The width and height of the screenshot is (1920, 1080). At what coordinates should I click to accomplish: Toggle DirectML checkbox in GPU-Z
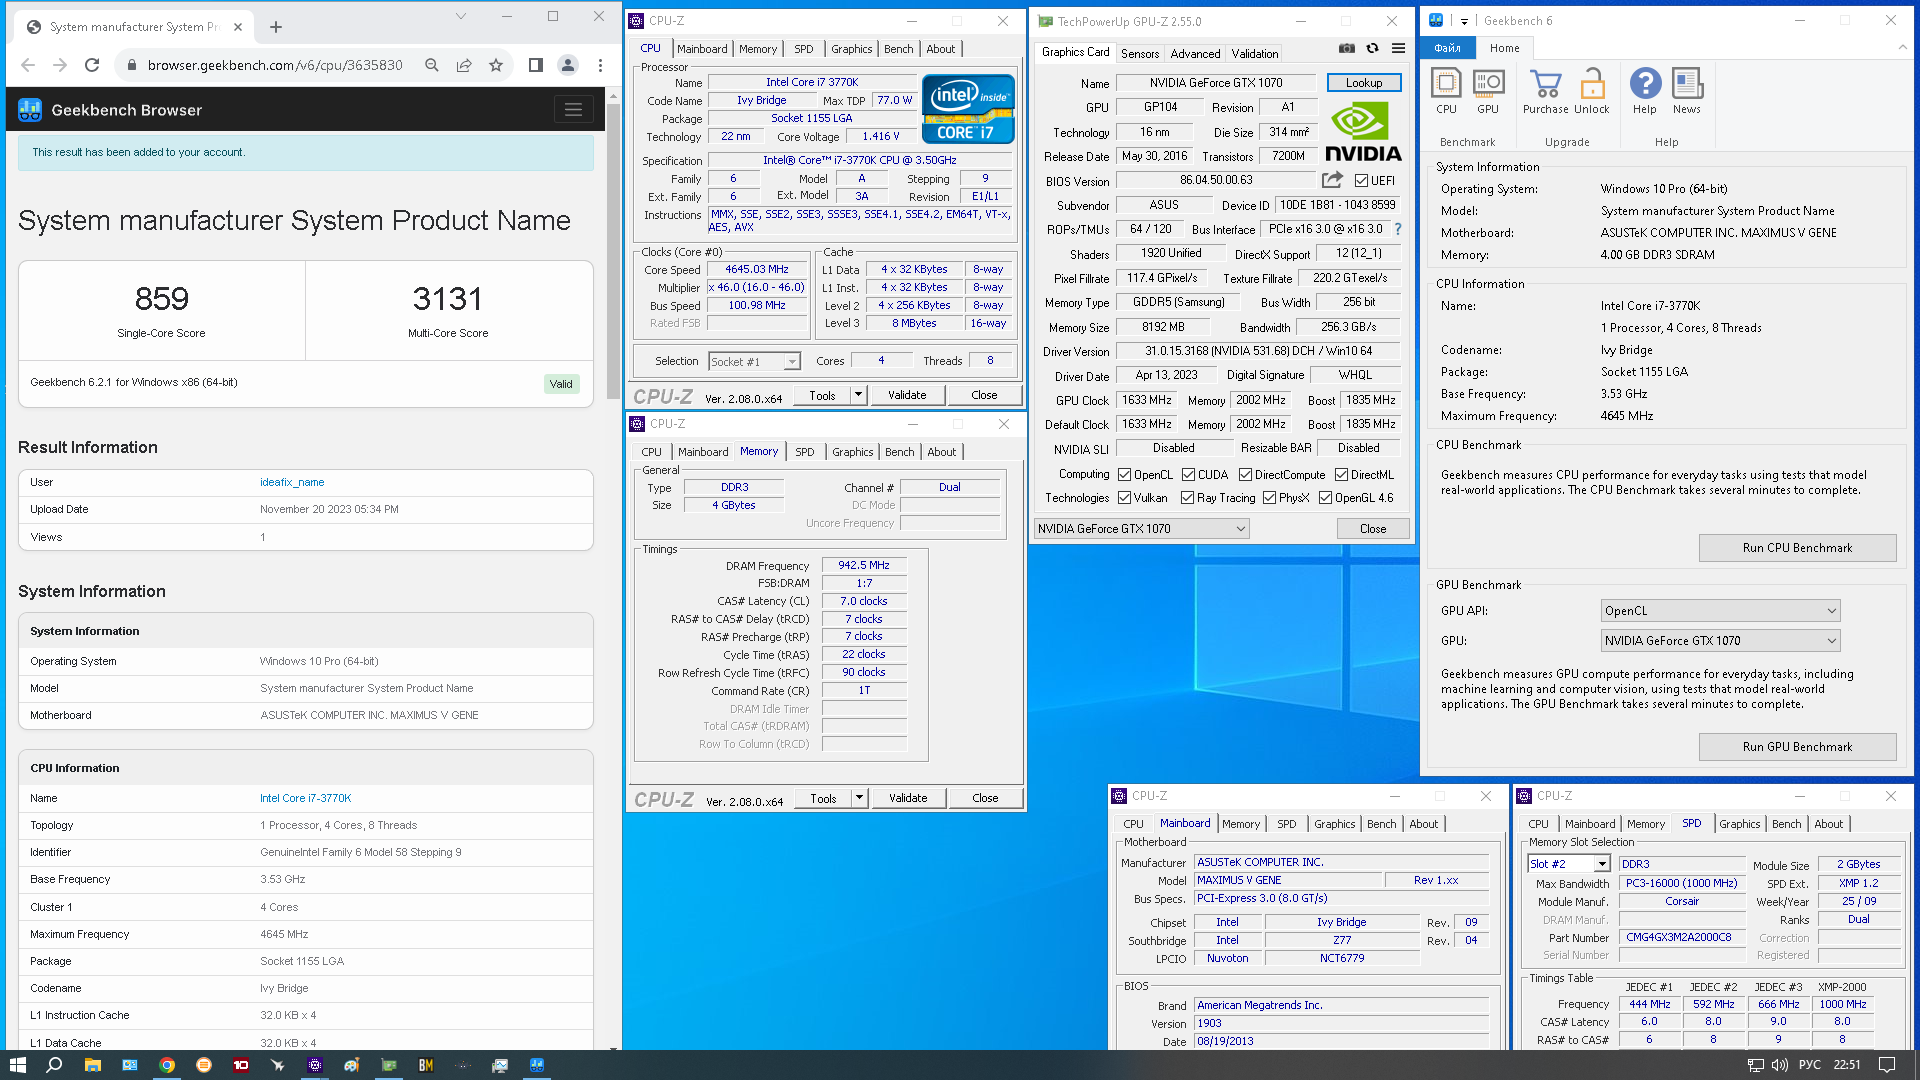pos(1341,475)
